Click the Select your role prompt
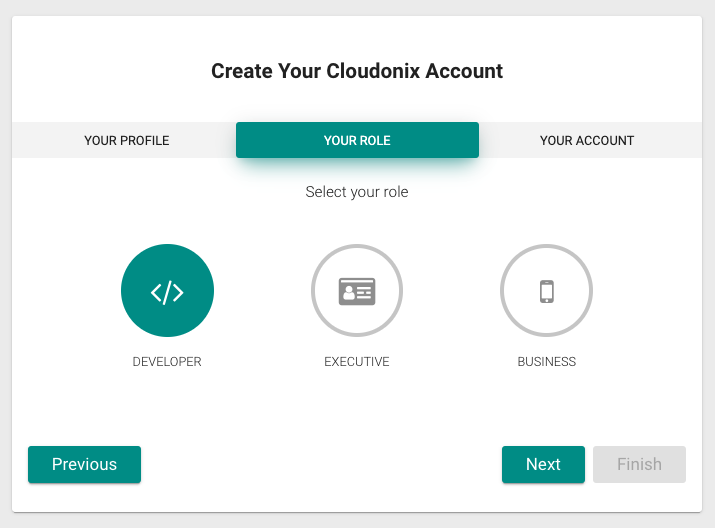Screen dimensions: 715x528 point(357,192)
